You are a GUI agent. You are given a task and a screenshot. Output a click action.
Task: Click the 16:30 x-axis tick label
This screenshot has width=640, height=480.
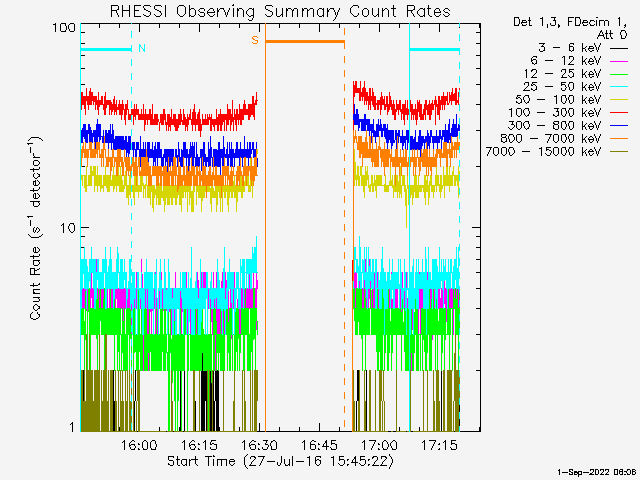click(259, 445)
